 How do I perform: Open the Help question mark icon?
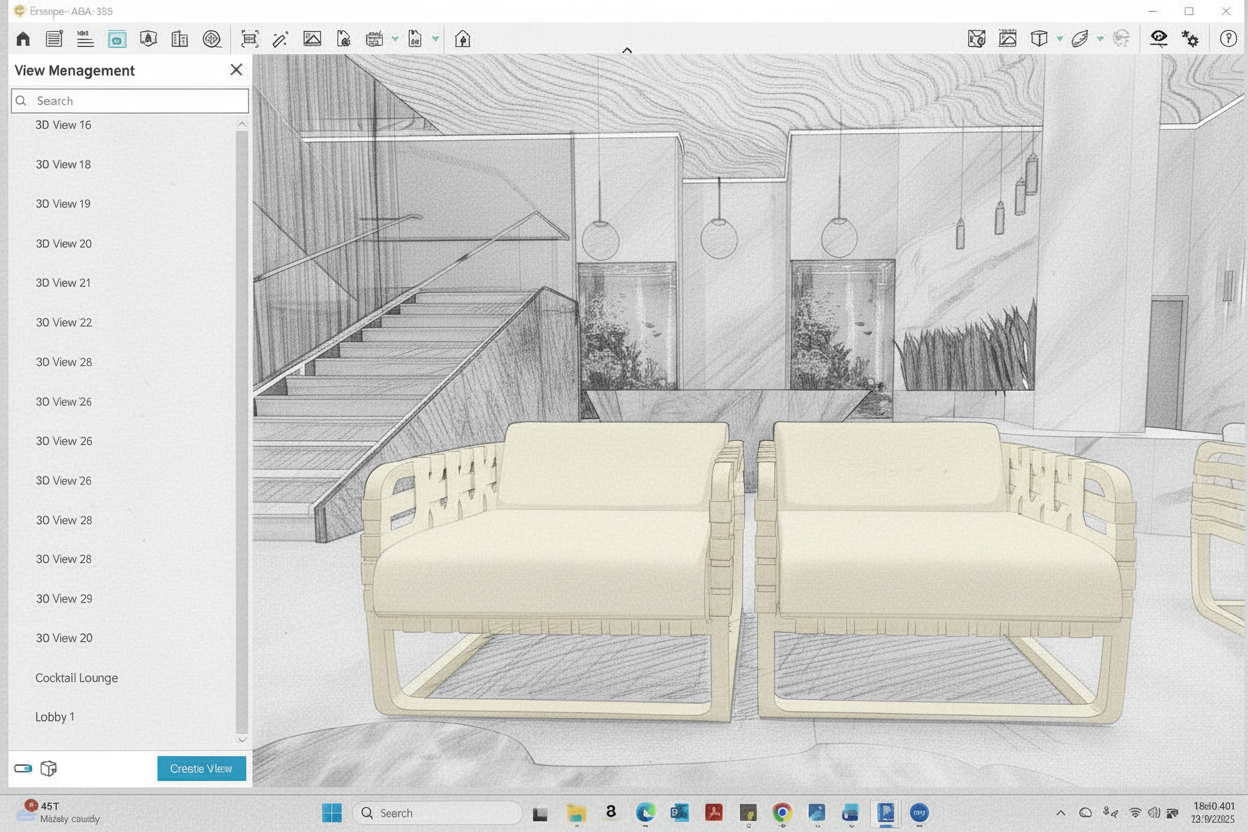tap(1228, 39)
